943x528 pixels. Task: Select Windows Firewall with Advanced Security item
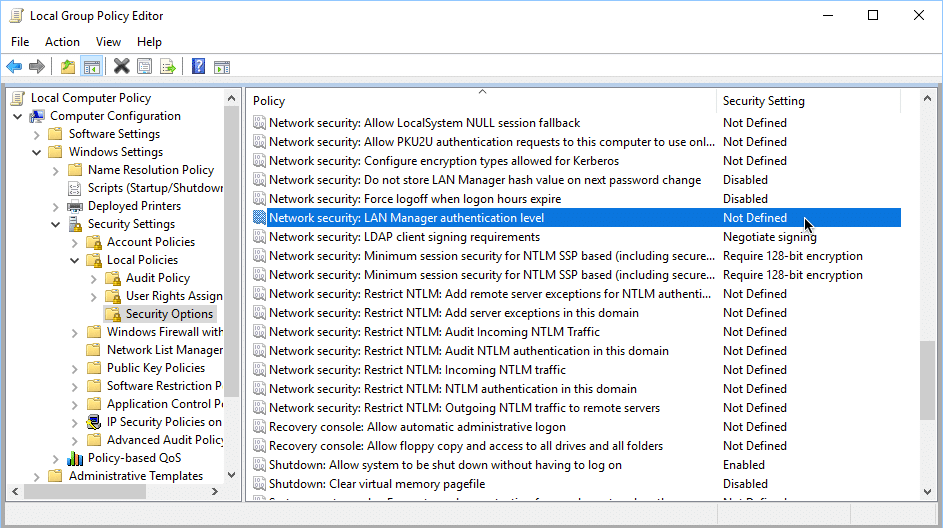point(164,332)
